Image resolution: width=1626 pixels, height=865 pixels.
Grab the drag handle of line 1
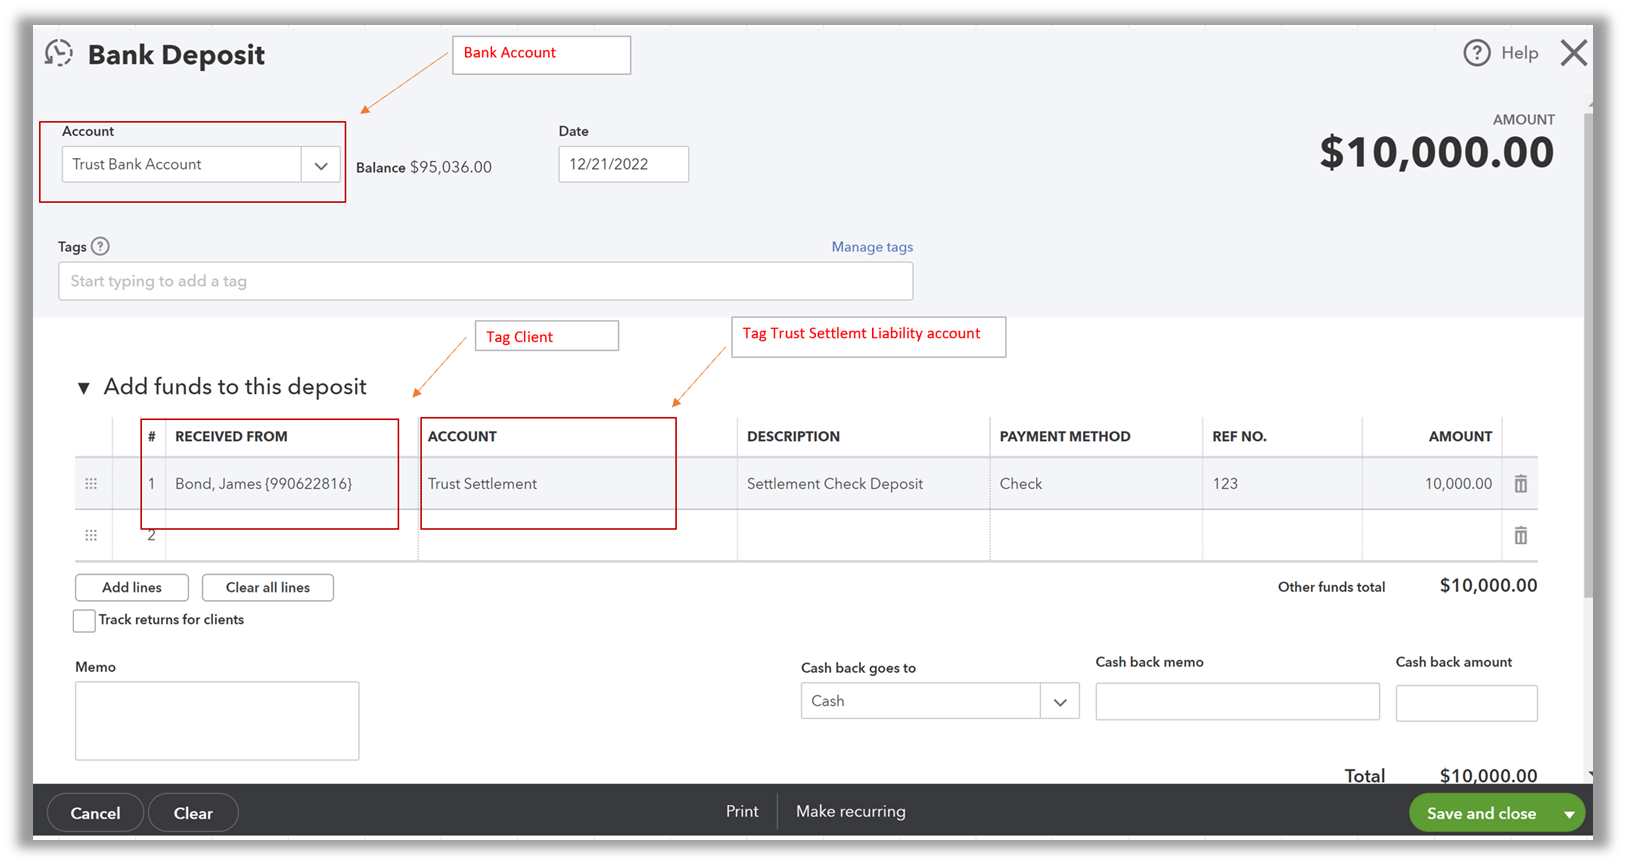[x=91, y=484]
